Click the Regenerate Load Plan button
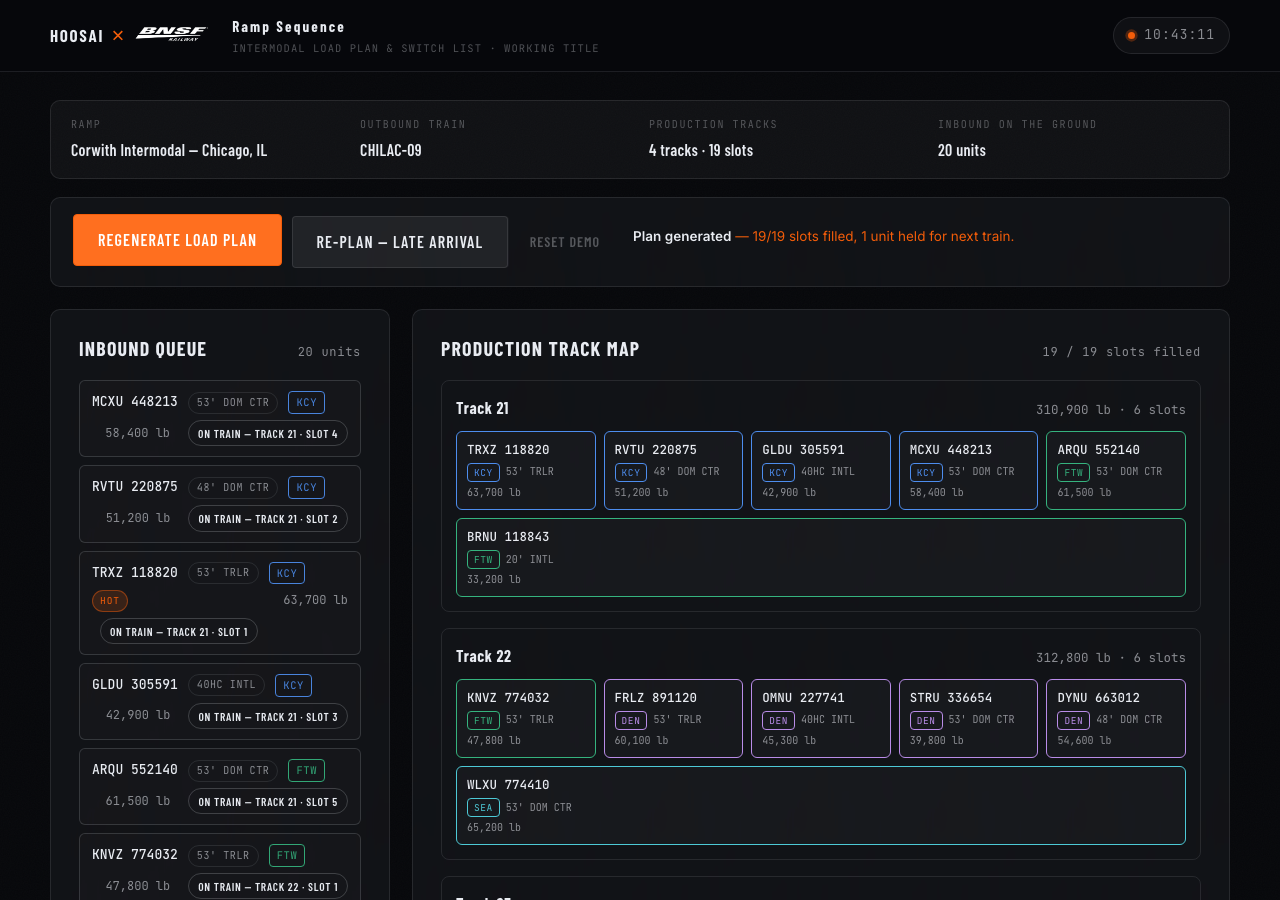The width and height of the screenshot is (1280, 900). pyautogui.click(x=177, y=240)
